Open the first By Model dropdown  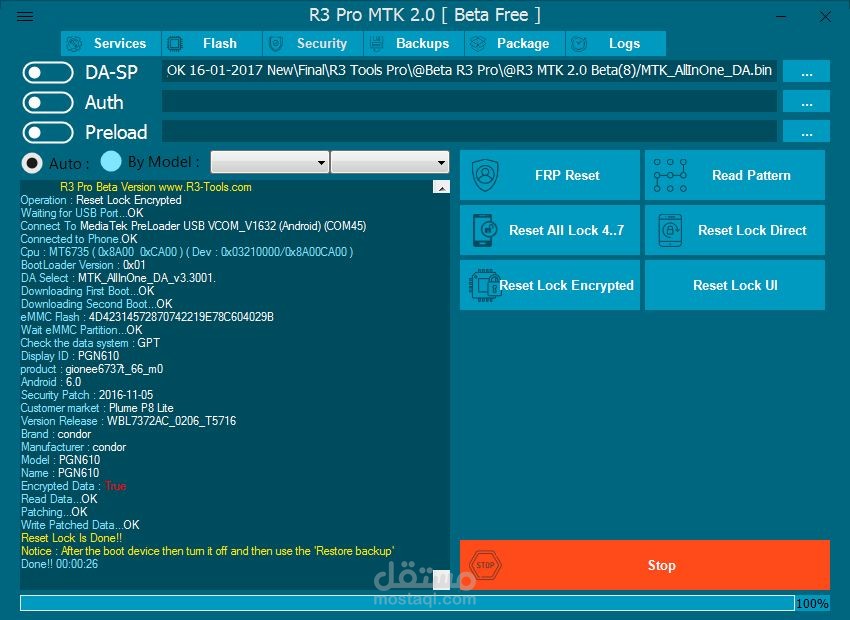coord(270,162)
